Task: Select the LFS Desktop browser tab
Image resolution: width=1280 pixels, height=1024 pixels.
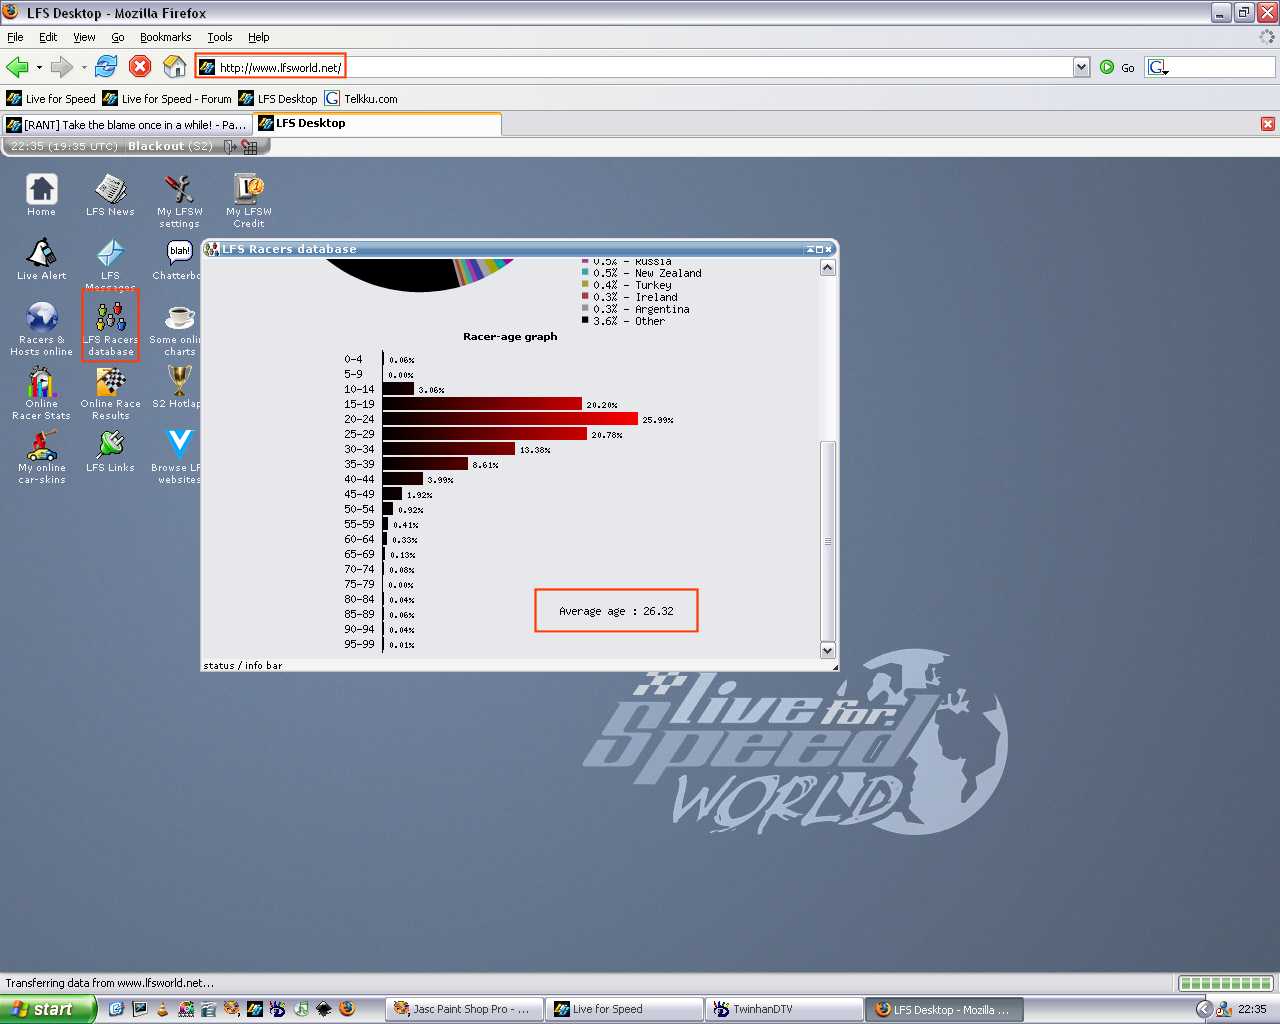Action: pyautogui.click(x=377, y=124)
